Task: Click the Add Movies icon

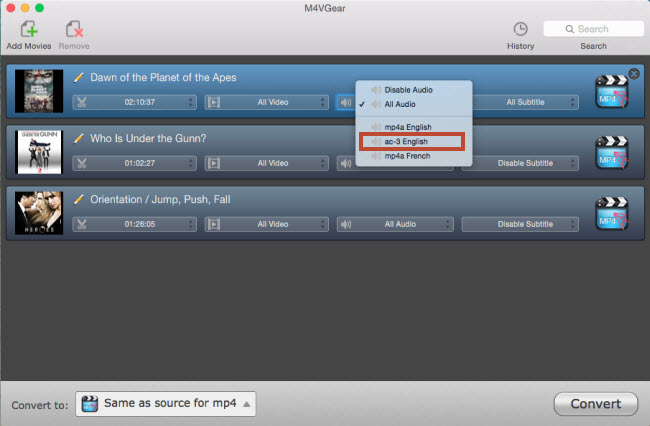Action: point(28,30)
